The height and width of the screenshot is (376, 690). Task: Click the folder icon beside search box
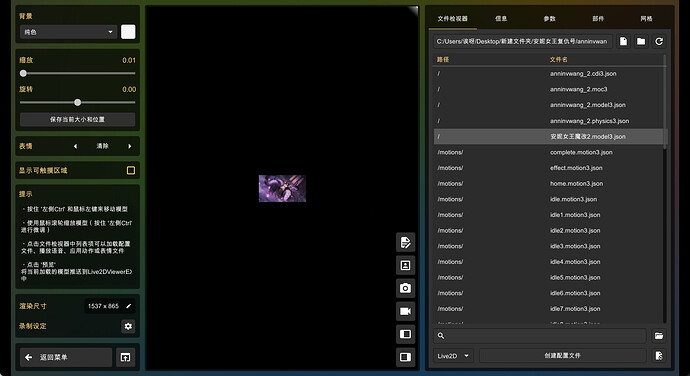point(659,336)
